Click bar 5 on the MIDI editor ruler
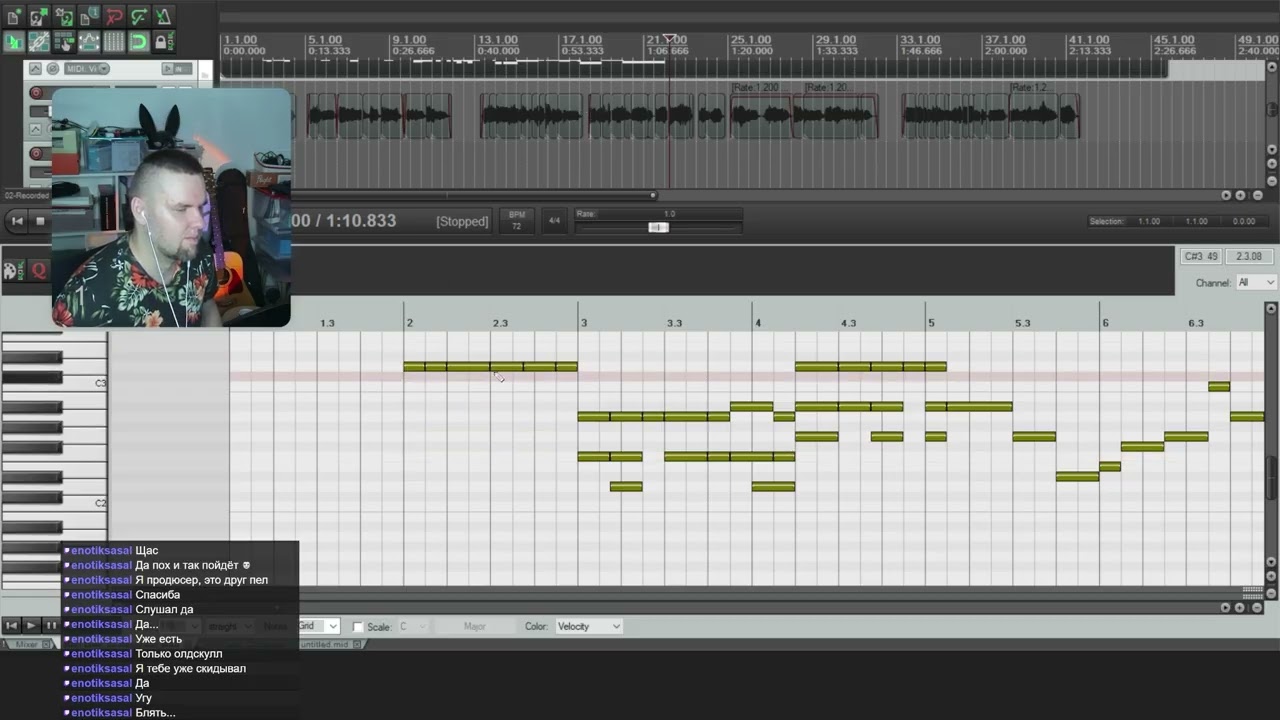Image resolution: width=1280 pixels, height=720 pixels. point(931,323)
